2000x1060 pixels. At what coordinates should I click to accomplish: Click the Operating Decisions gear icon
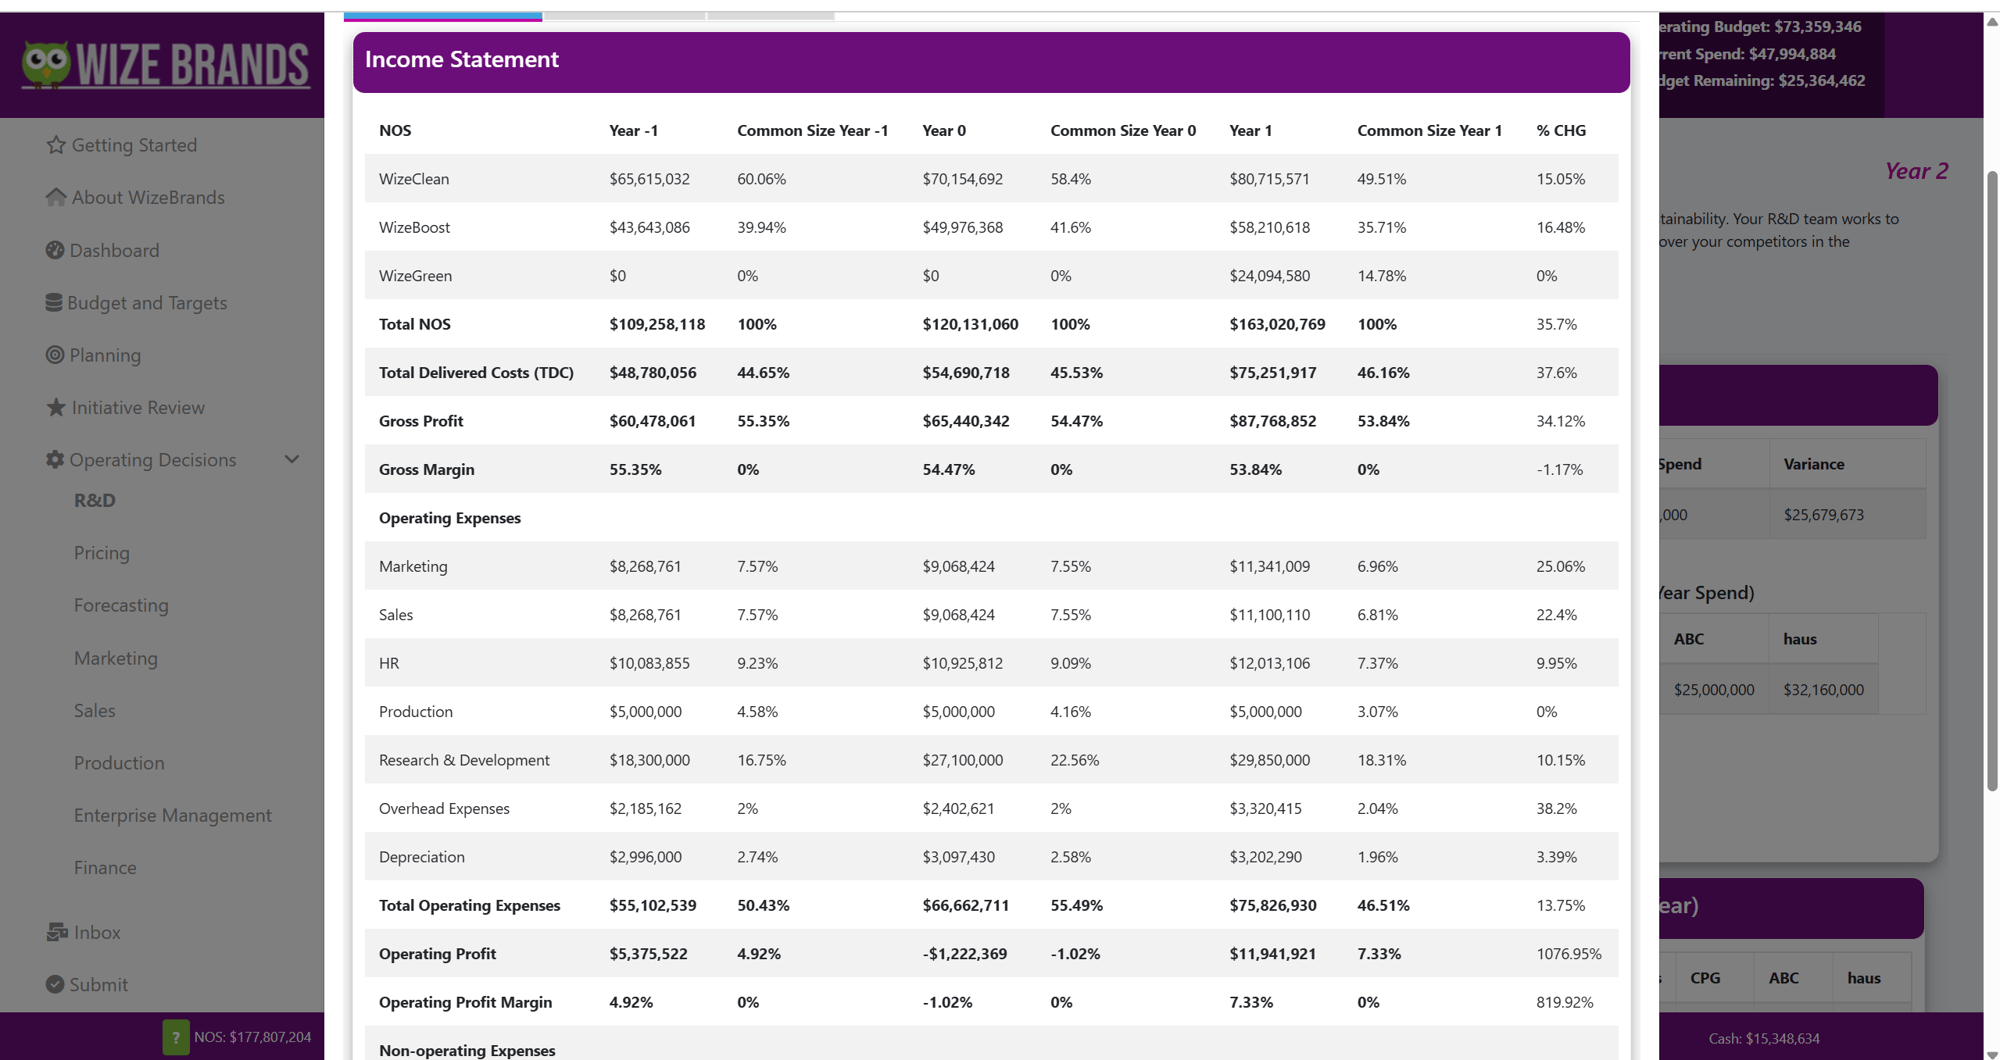point(55,460)
